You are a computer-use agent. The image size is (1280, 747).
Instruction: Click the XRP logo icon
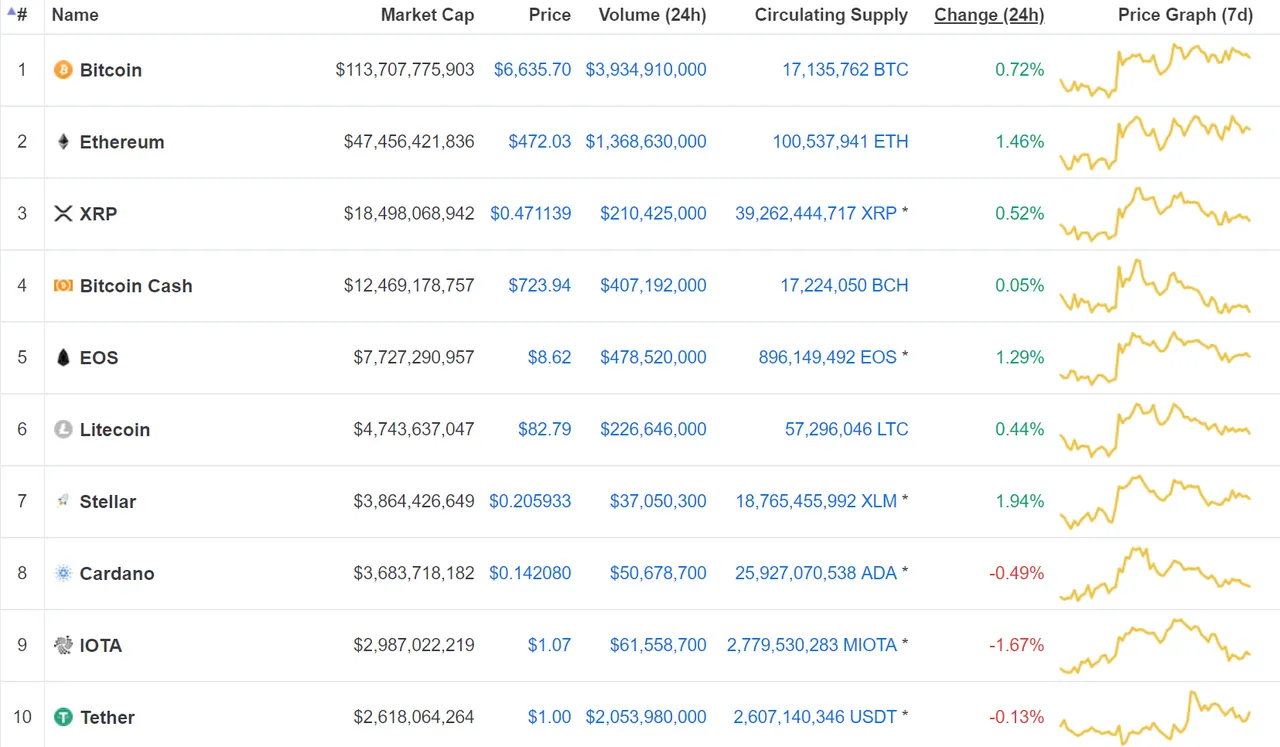[63, 214]
